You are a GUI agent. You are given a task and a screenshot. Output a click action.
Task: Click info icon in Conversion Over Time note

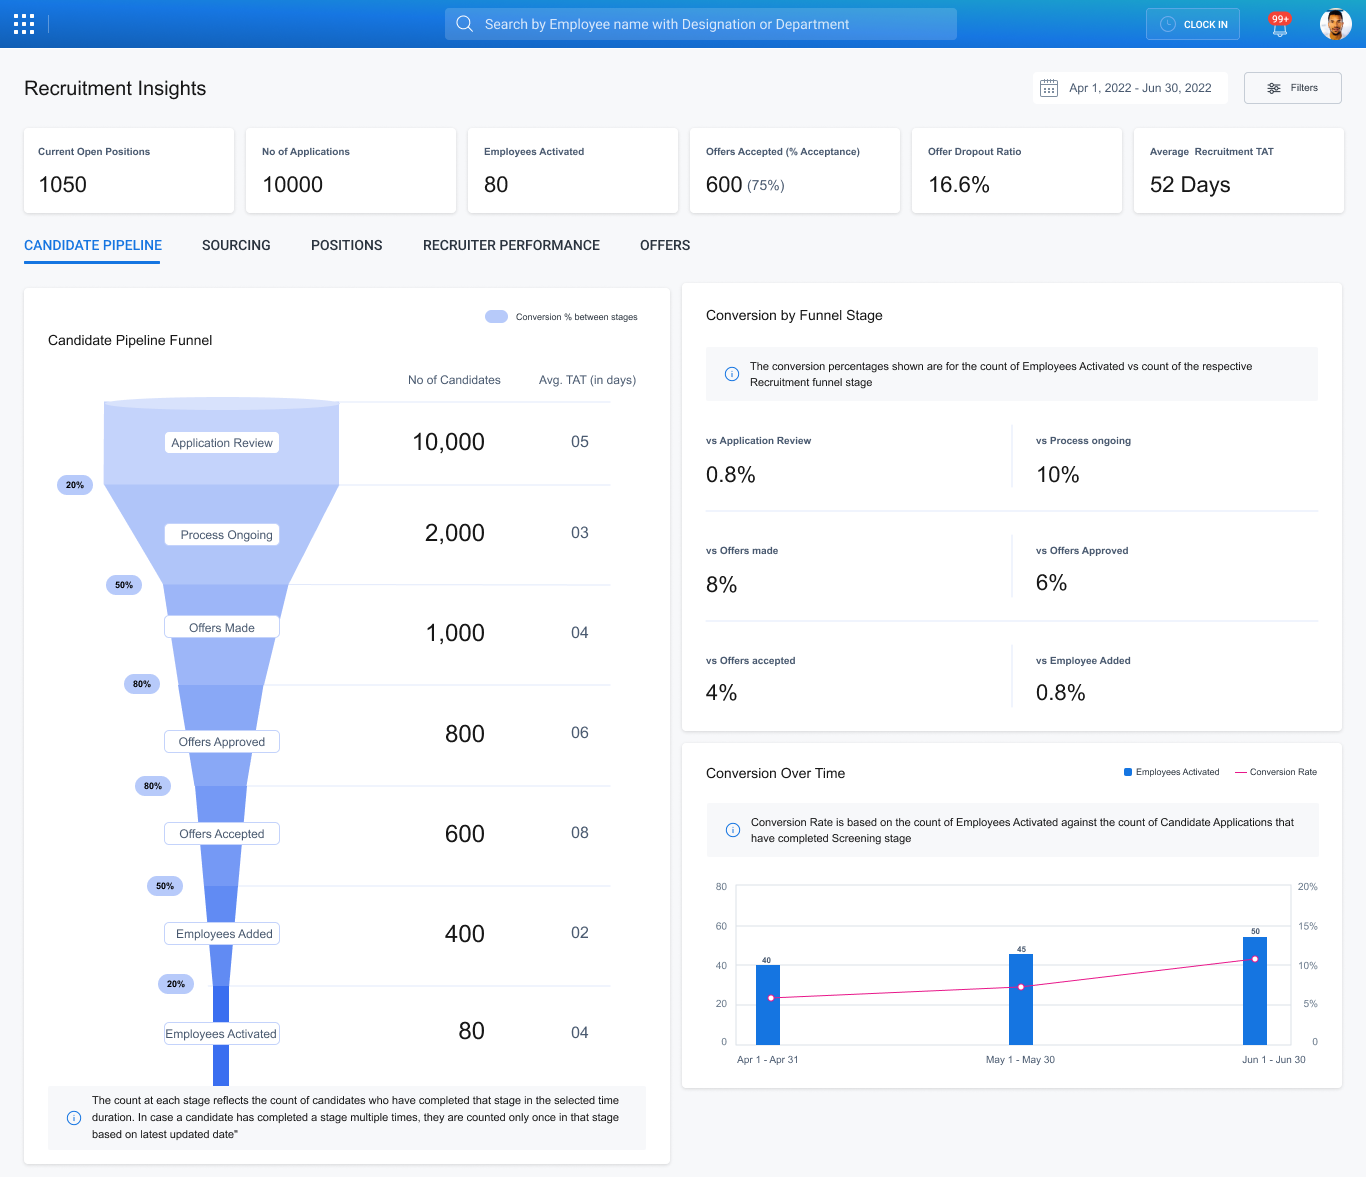point(732,830)
